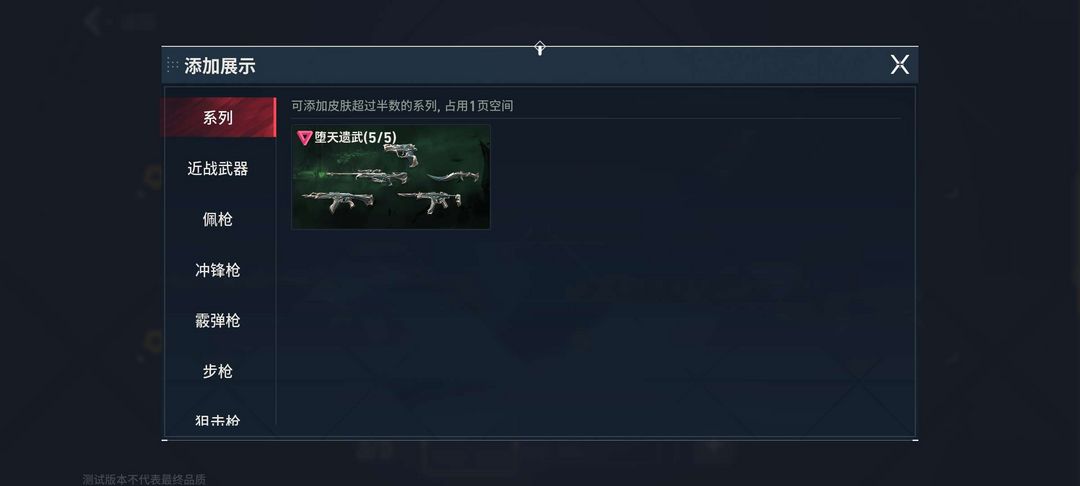Select the sniper rifle in 堕天遗武 preview
The width and height of the screenshot is (1080, 486).
(365, 177)
